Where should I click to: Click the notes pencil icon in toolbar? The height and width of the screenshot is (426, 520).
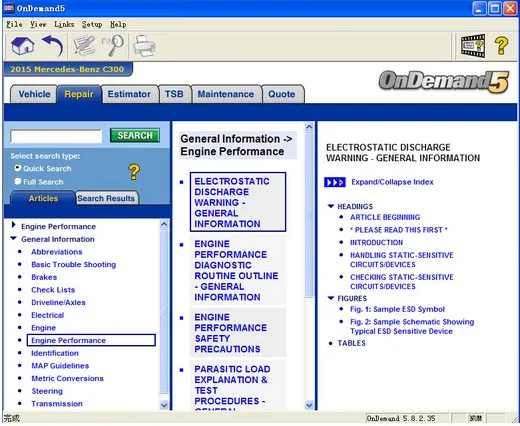tap(84, 46)
